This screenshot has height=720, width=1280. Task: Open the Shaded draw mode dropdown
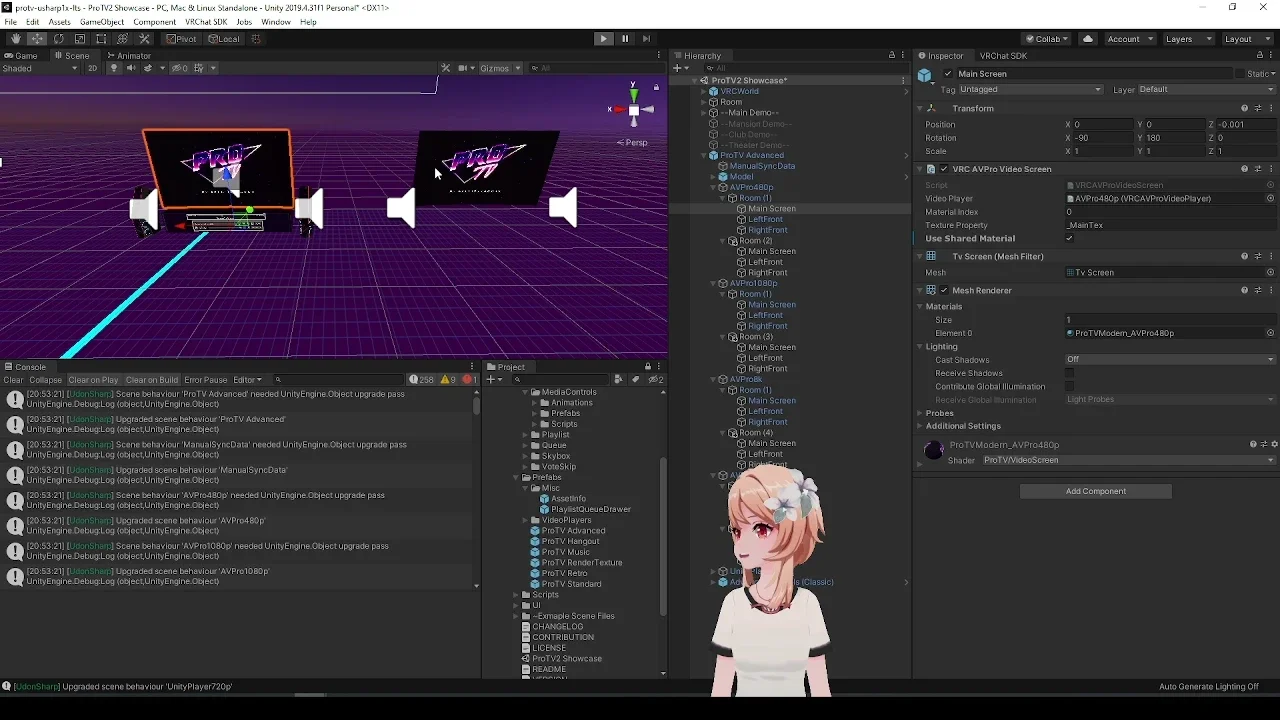[38, 68]
